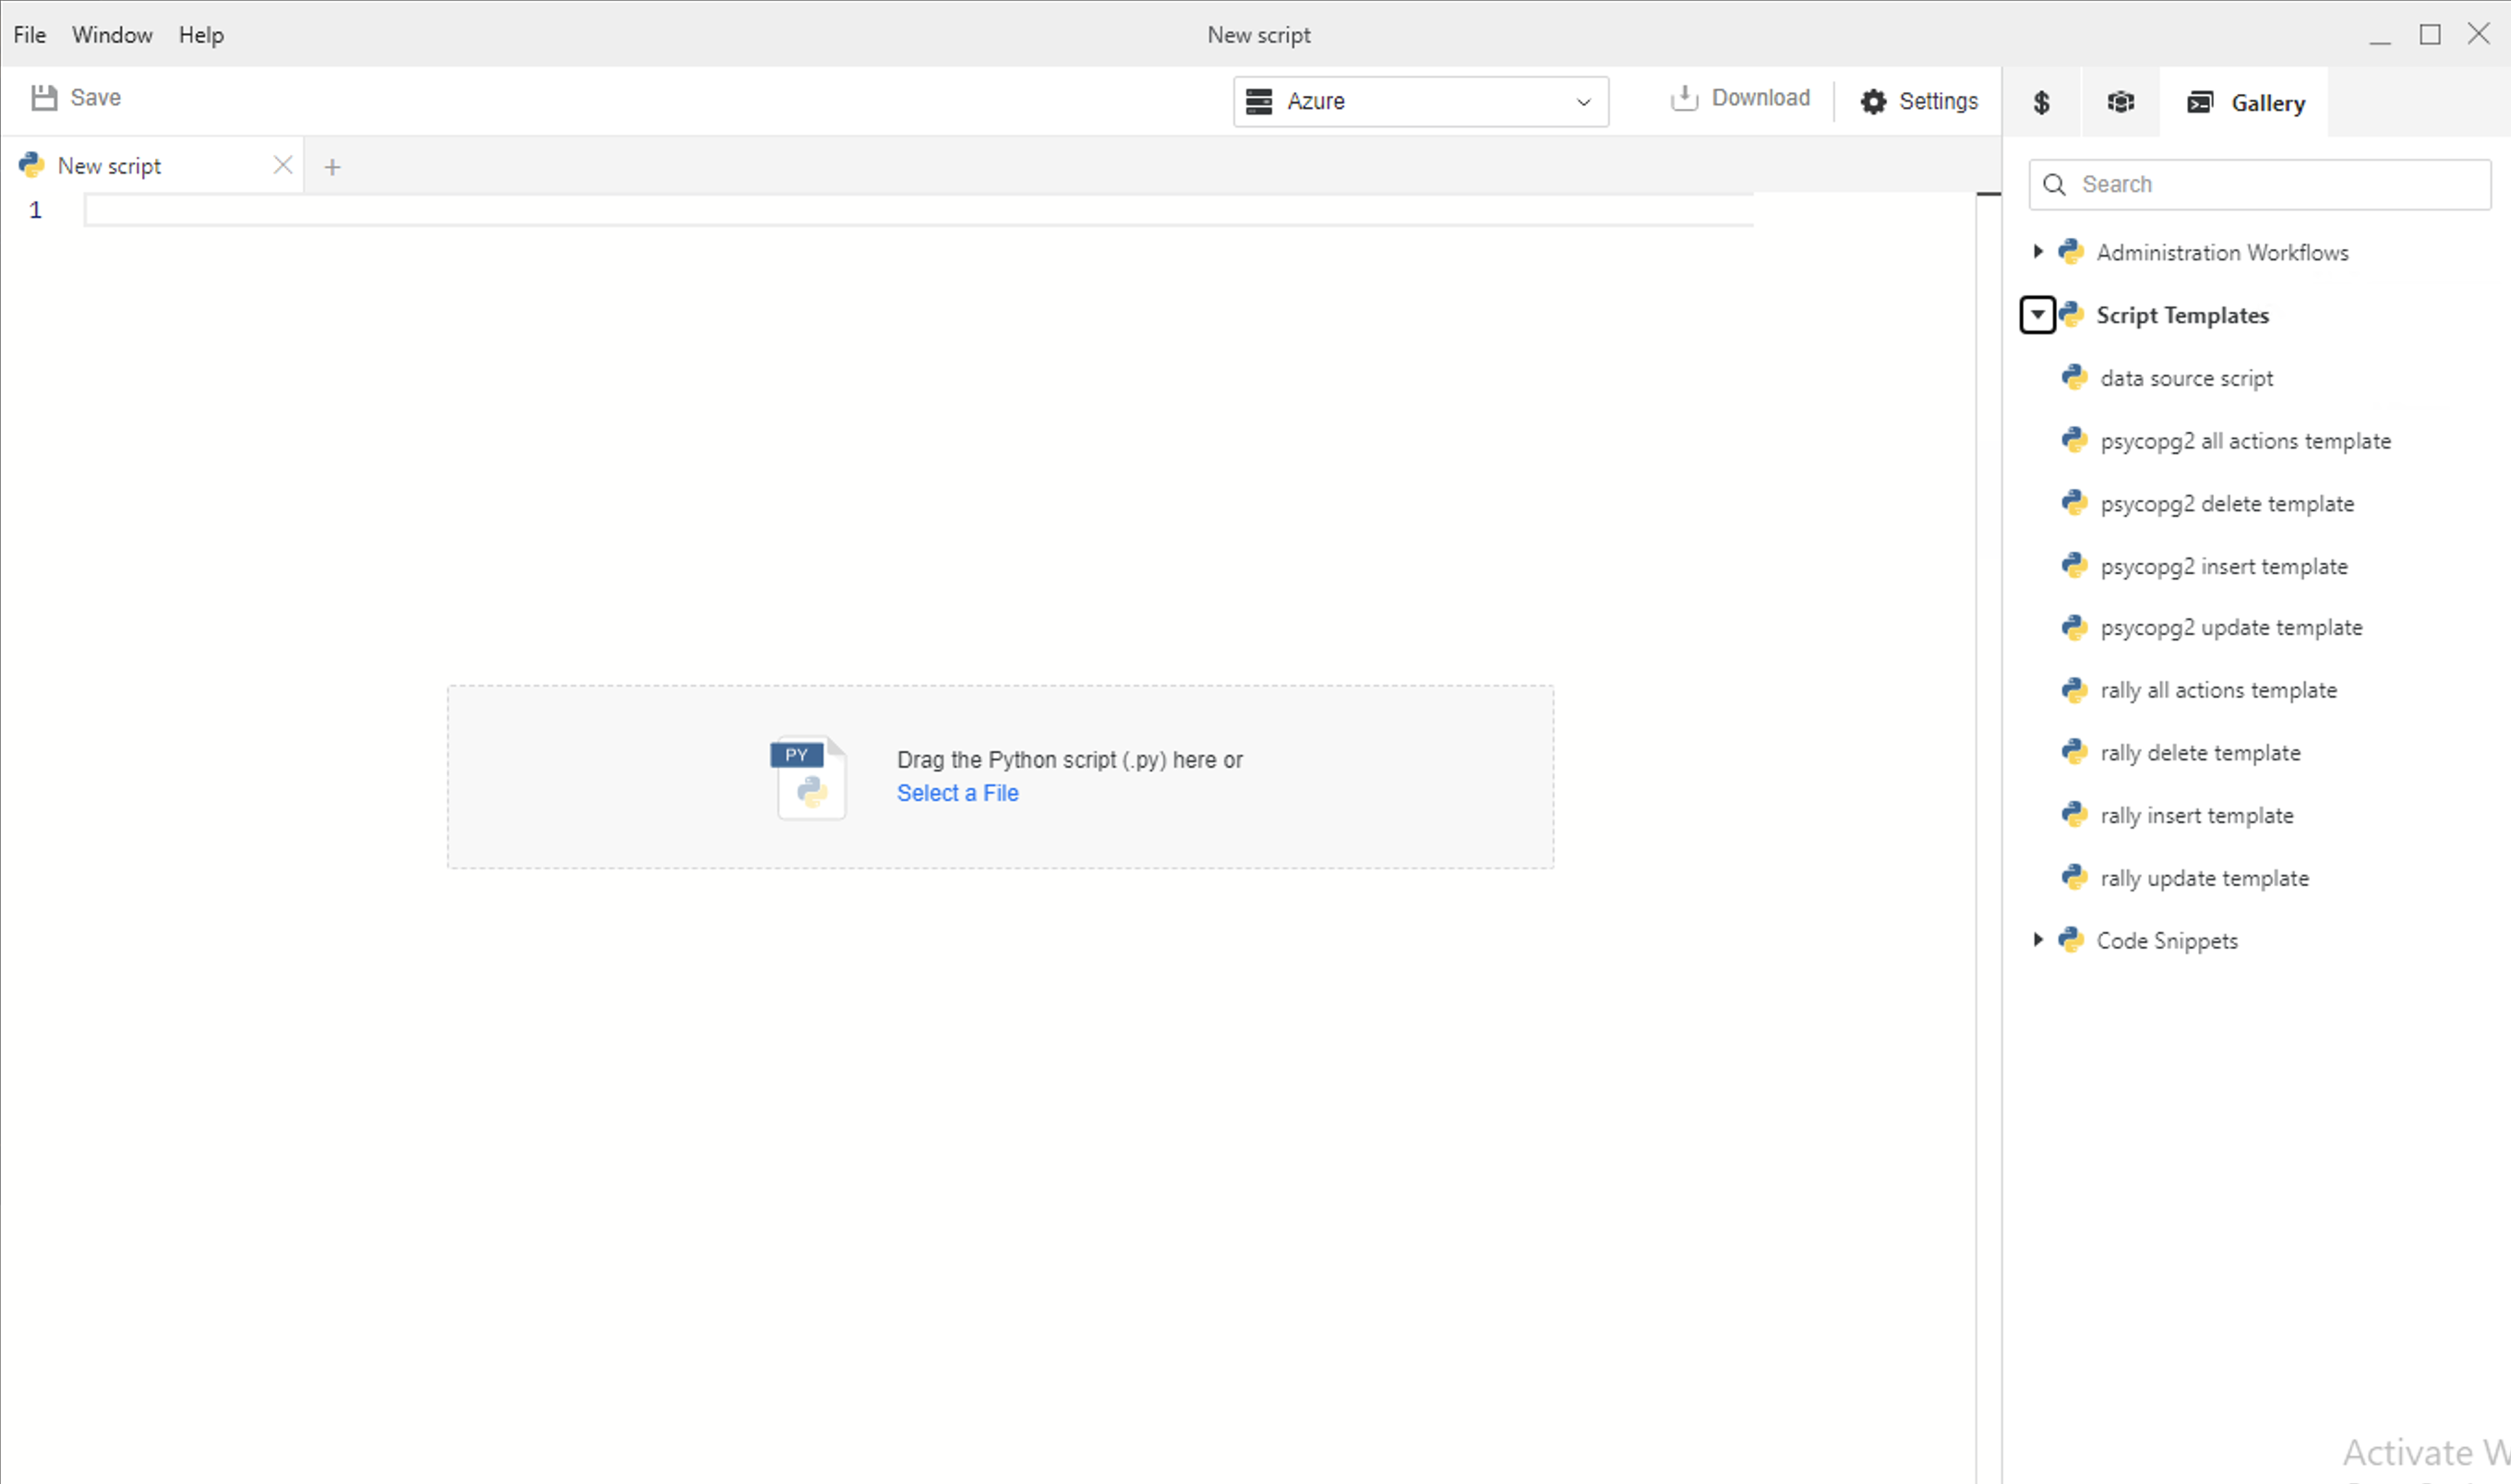The height and width of the screenshot is (1484, 2511).
Task: Click the Download icon in toolbar
Action: tap(1685, 98)
